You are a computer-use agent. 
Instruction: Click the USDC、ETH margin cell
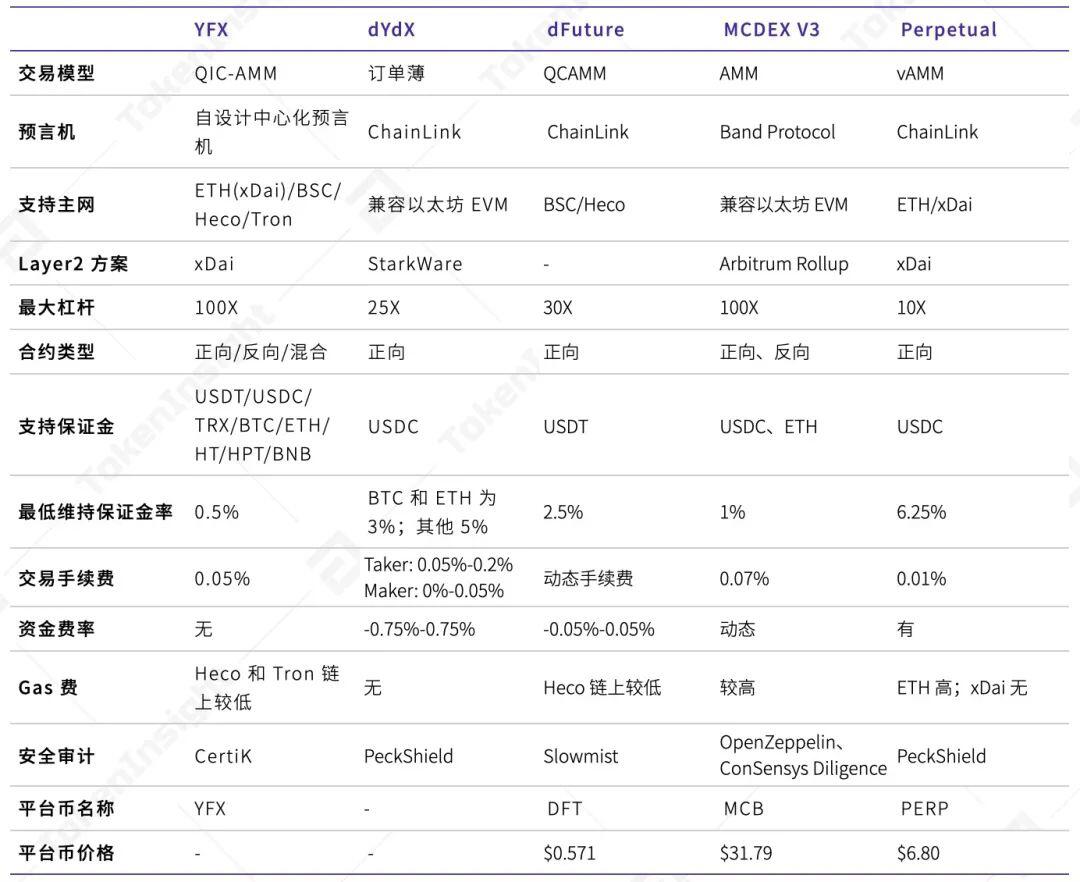[768, 426]
